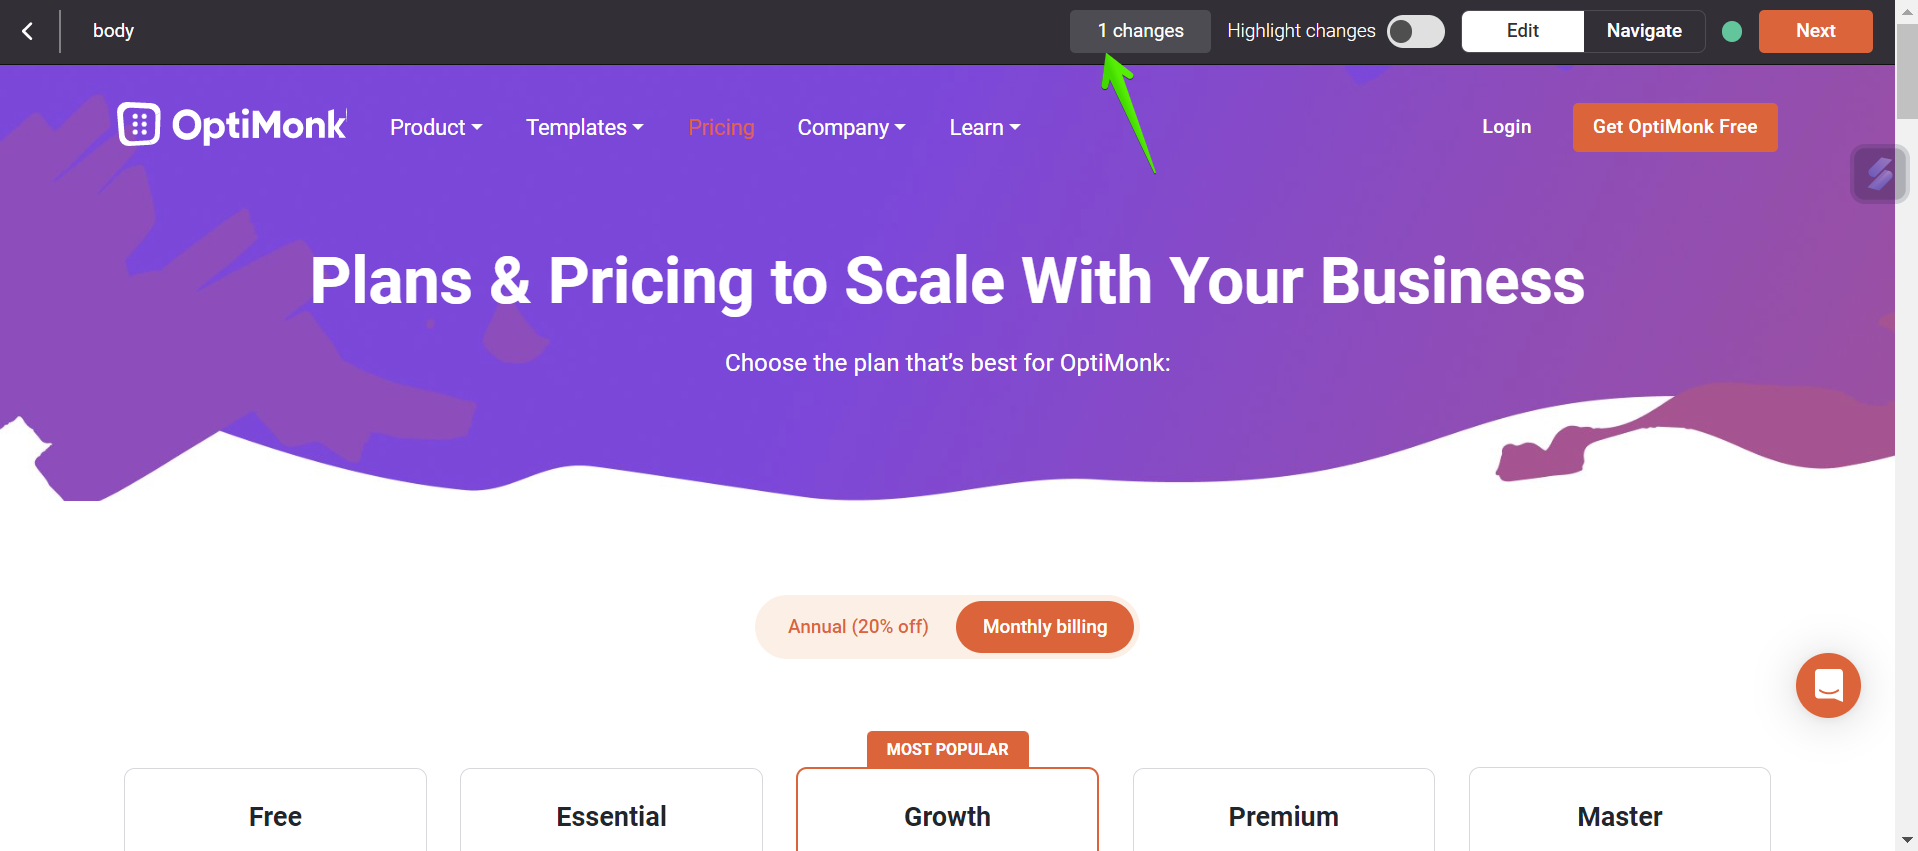This screenshot has width=1918, height=851.
Task: Toggle the Highlight changes switch
Action: tap(1416, 31)
